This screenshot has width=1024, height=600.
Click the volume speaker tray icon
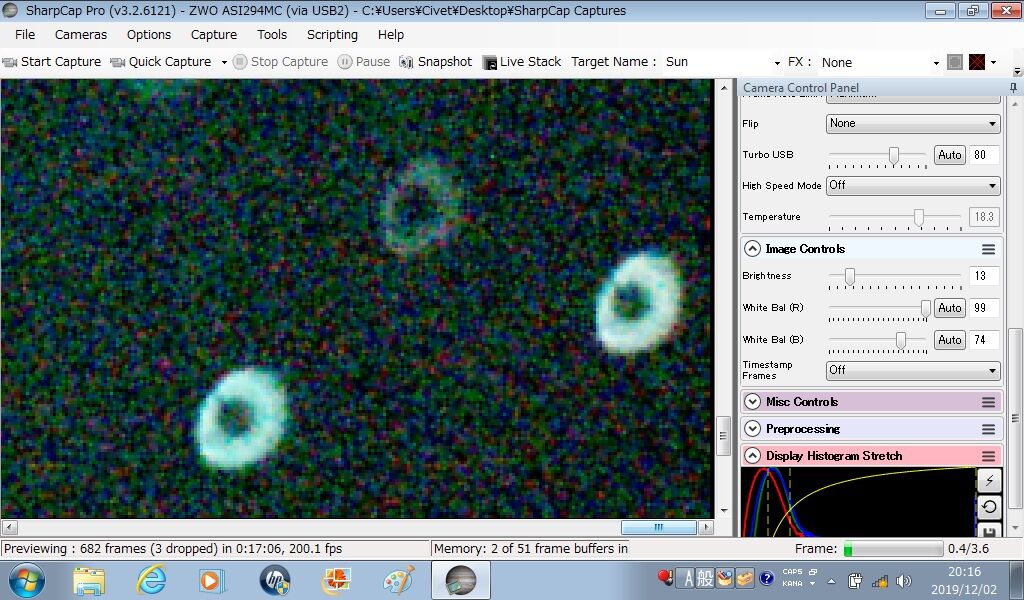click(x=904, y=580)
